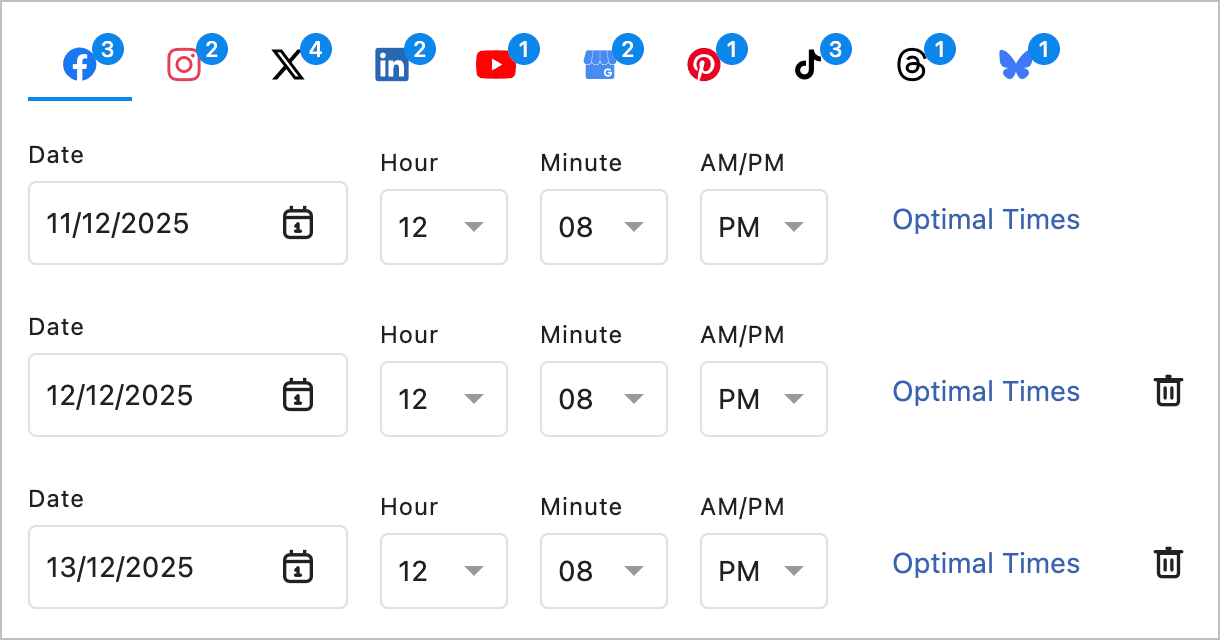This screenshot has height=640, width=1220.
Task: Open the LinkedIn channel tab
Action: click(x=392, y=63)
